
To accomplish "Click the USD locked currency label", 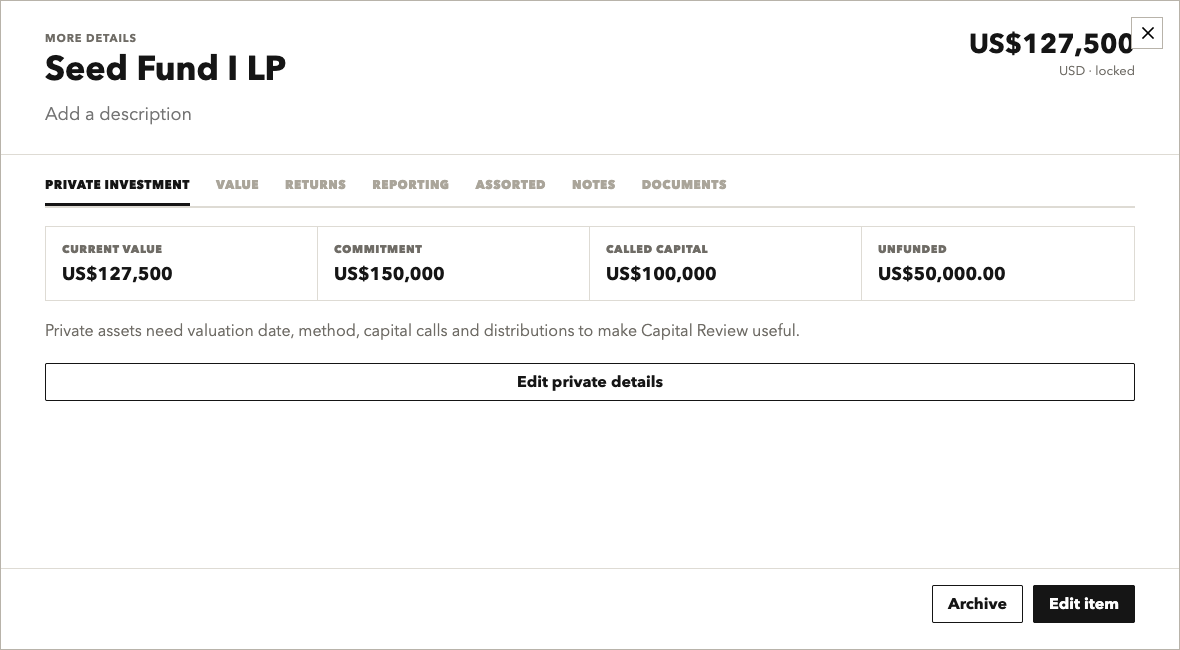I will point(1096,71).
